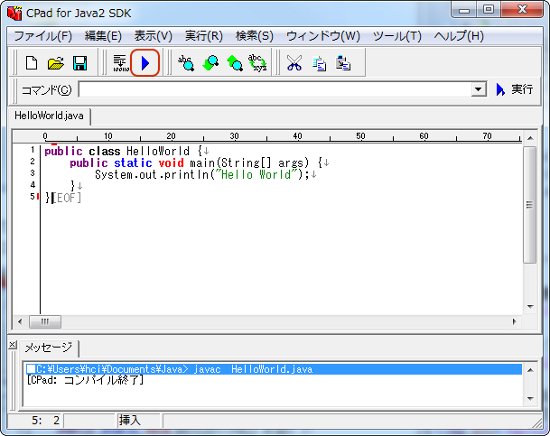The height and width of the screenshot is (436, 550).
Task: Run program with blue play arrow
Action: pos(145,63)
